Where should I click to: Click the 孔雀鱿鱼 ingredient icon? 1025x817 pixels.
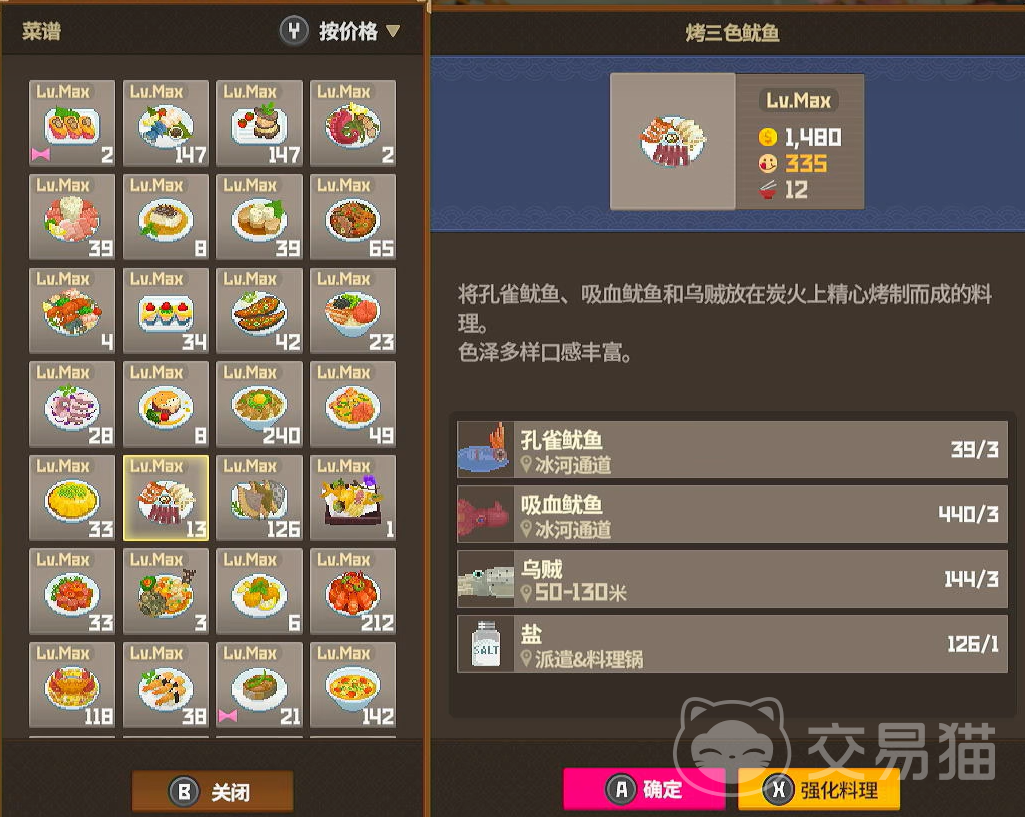click(x=485, y=449)
